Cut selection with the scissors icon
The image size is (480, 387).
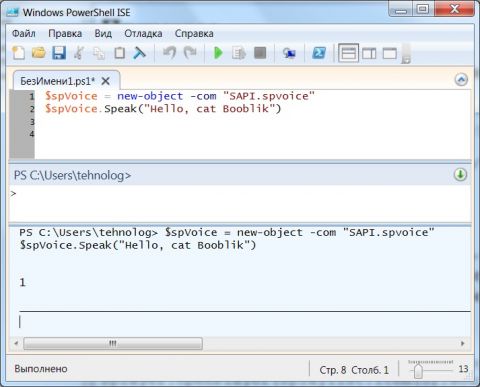[79, 53]
